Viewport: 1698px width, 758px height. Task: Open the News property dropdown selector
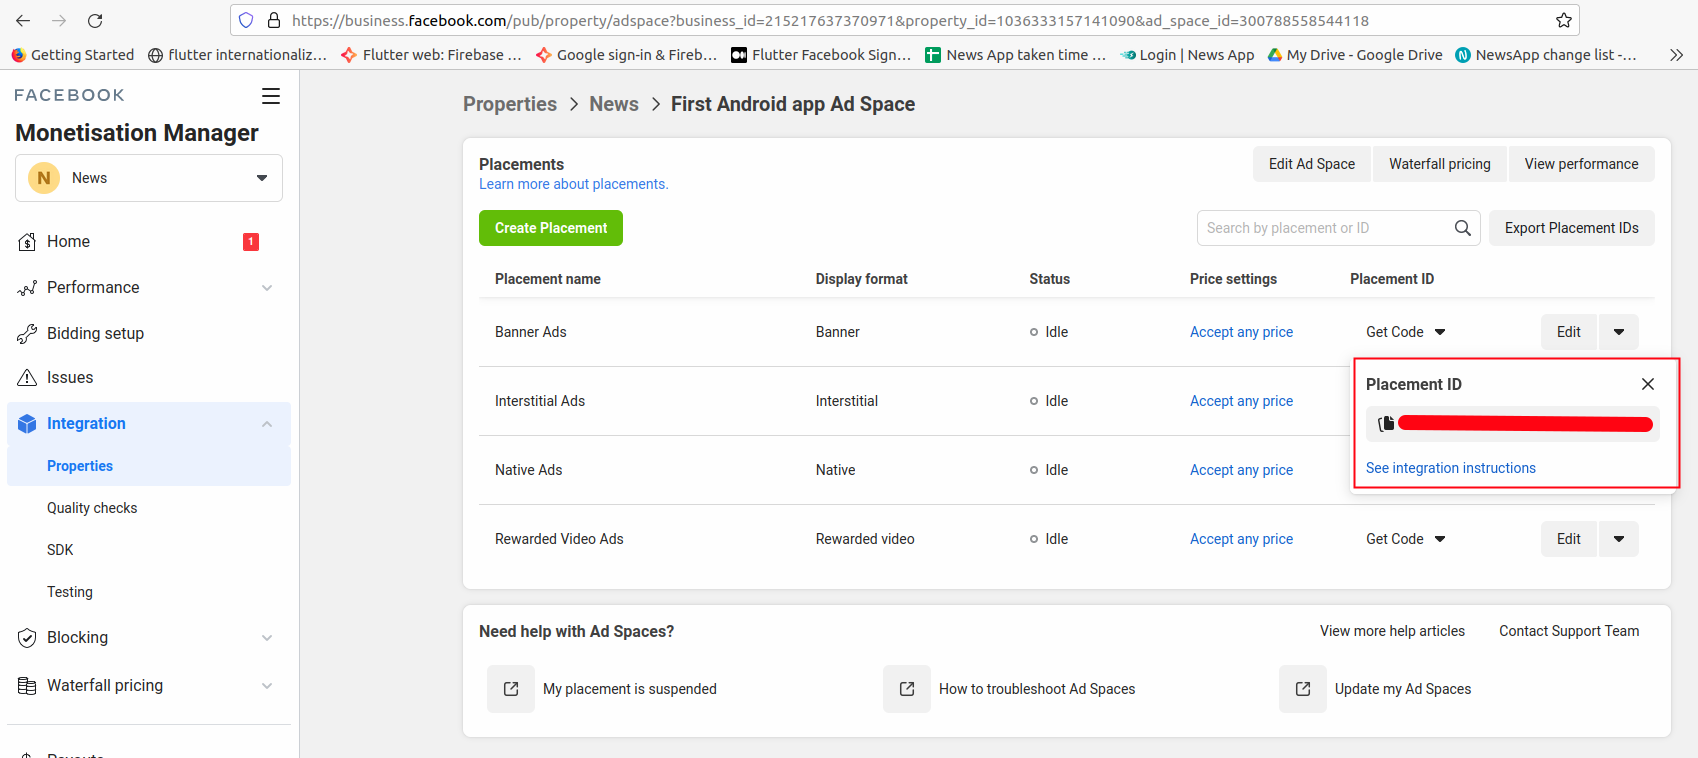[149, 178]
